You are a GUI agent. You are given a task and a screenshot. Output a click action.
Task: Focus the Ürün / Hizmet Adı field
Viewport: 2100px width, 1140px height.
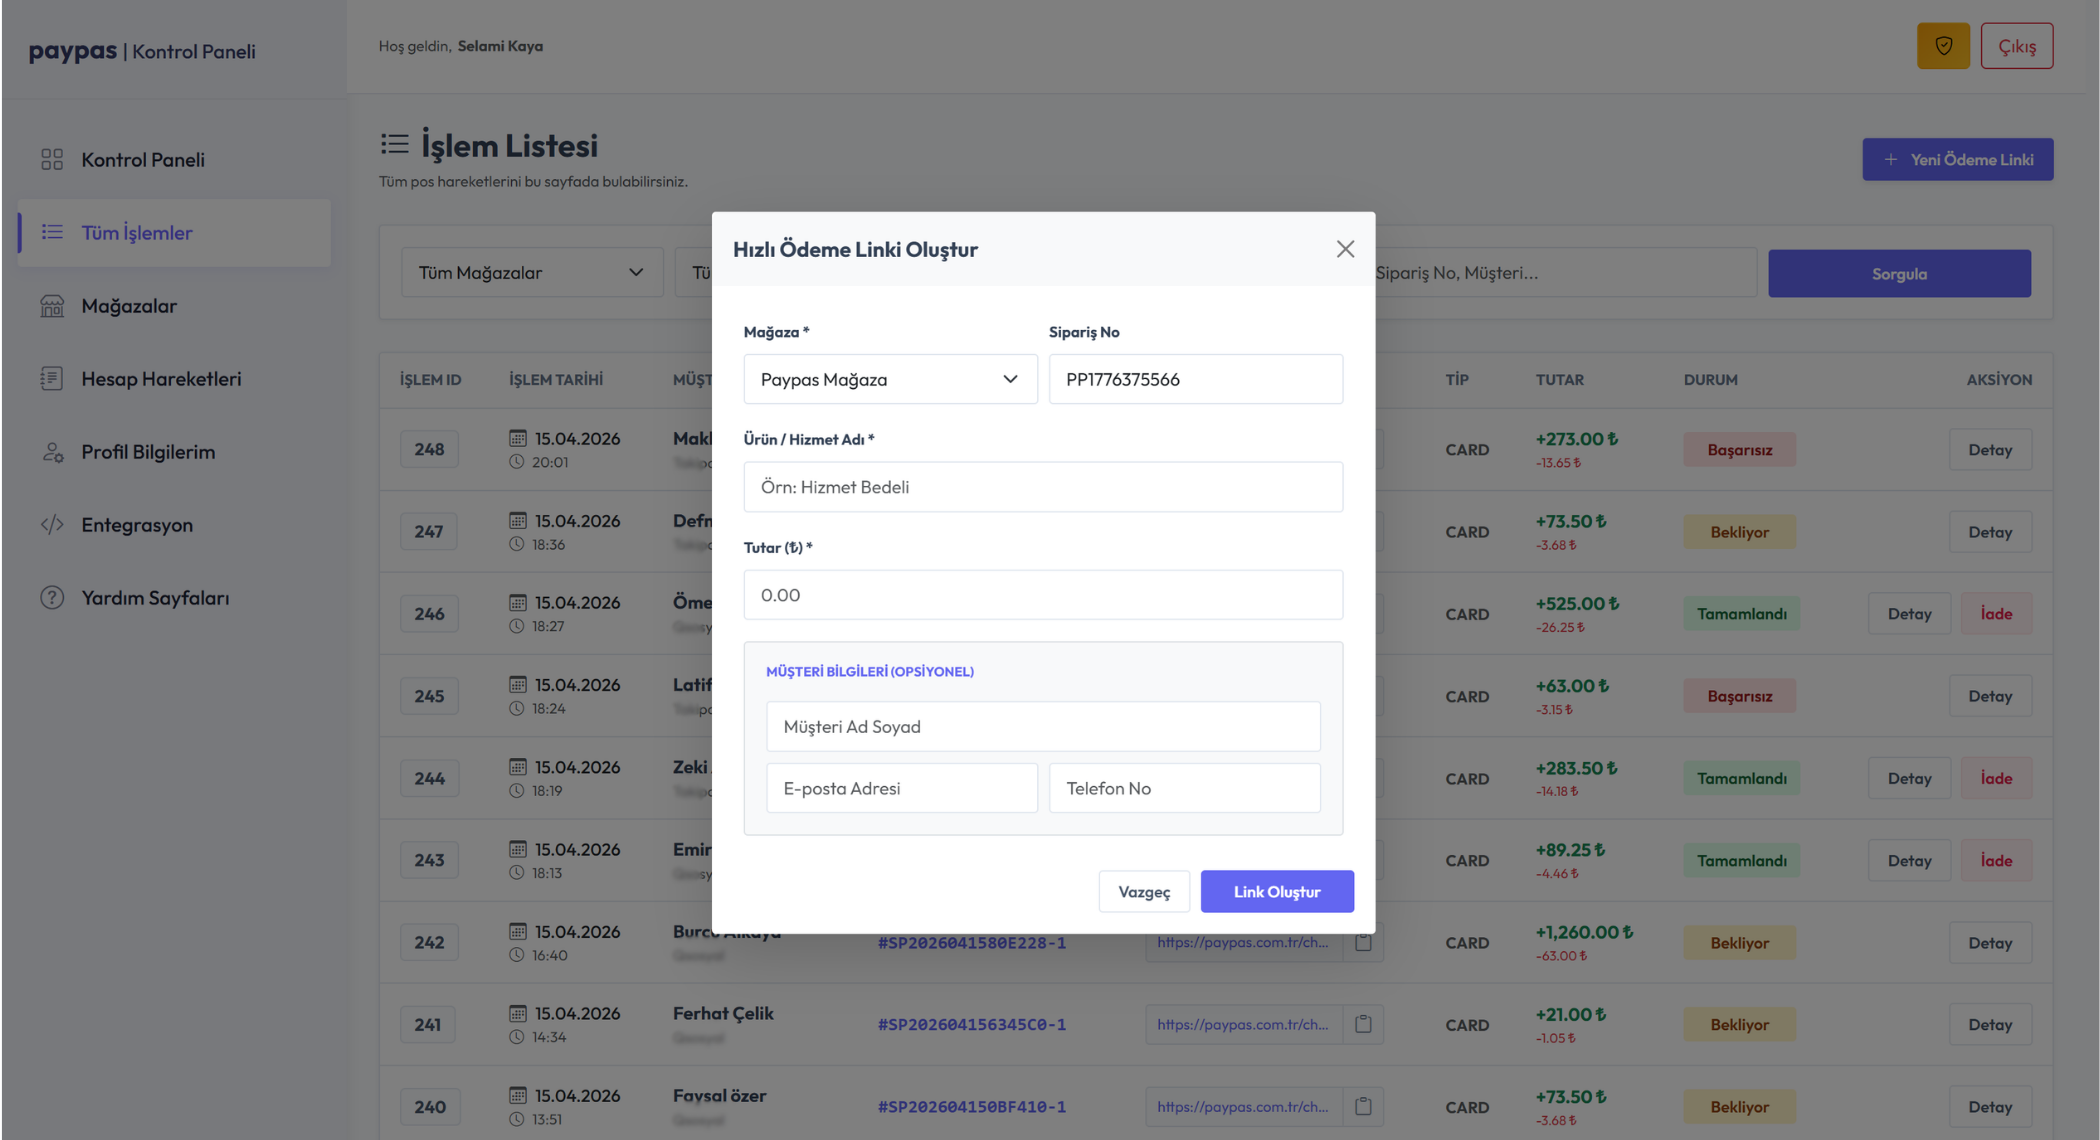pos(1043,487)
